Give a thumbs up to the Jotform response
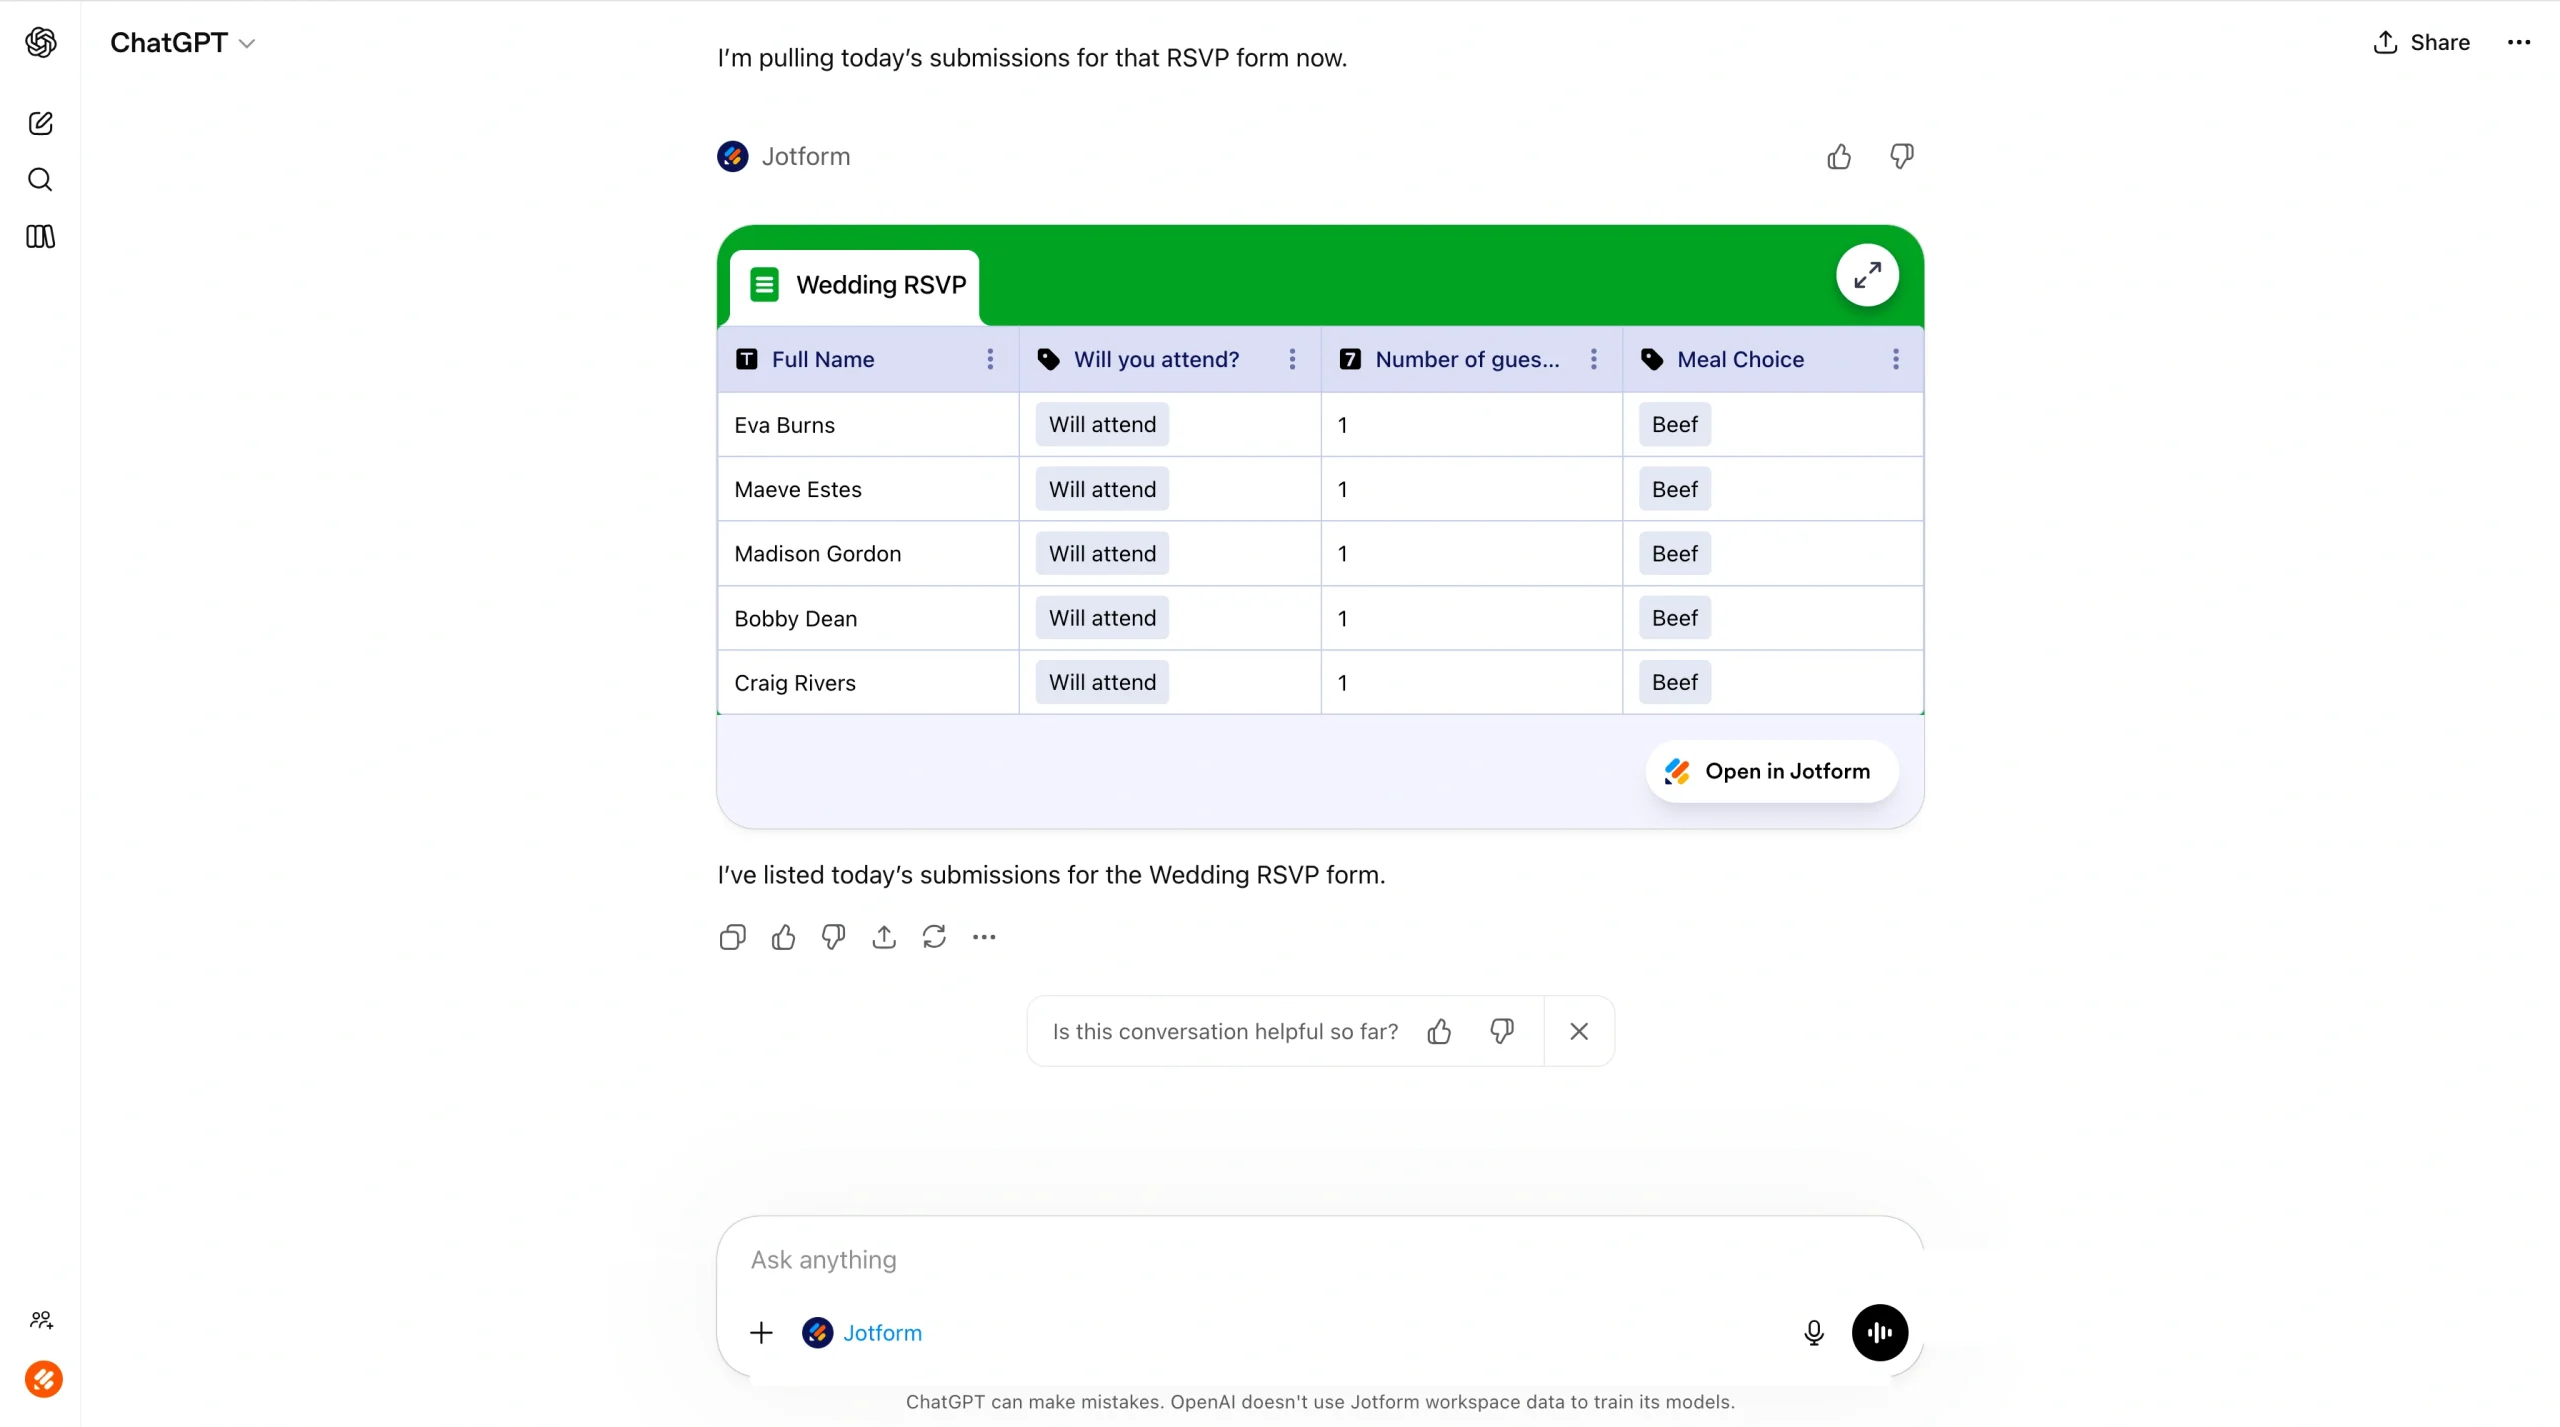Image resolution: width=2560 pixels, height=1427 pixels. [1838, 156]
